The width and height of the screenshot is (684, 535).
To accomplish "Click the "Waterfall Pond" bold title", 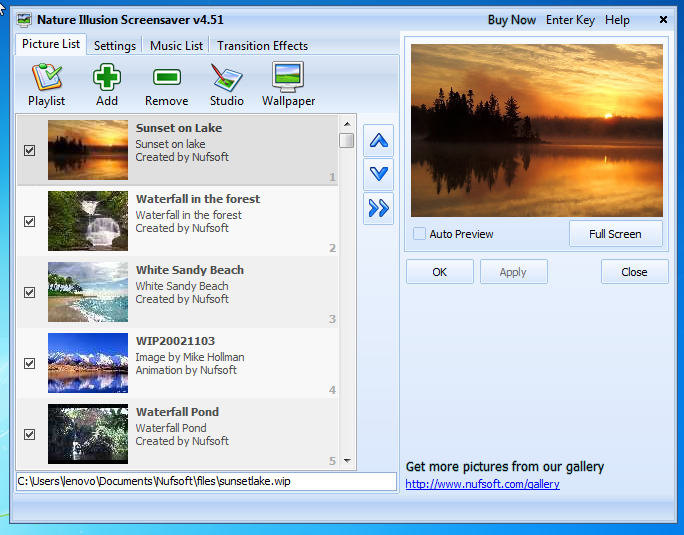I will 177,412.
